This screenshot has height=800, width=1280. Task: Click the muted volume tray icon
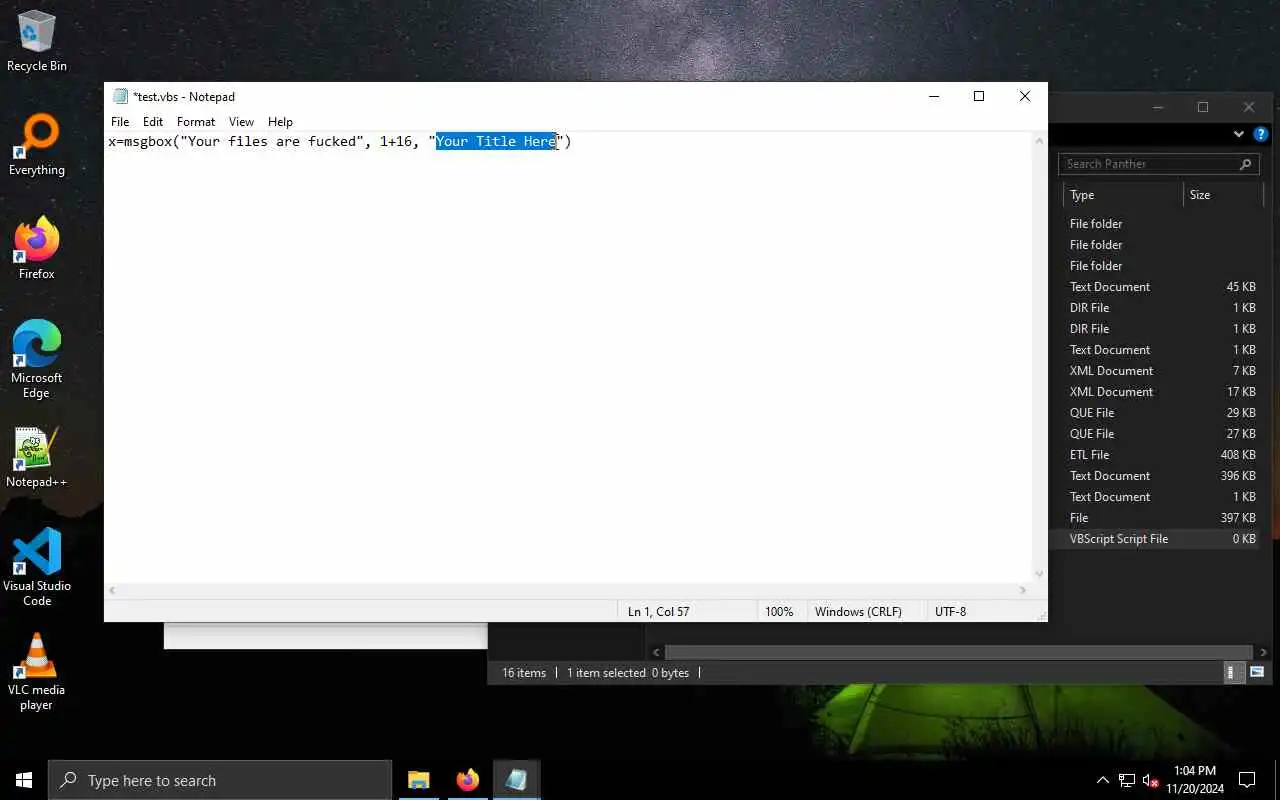coord(1151,780)
